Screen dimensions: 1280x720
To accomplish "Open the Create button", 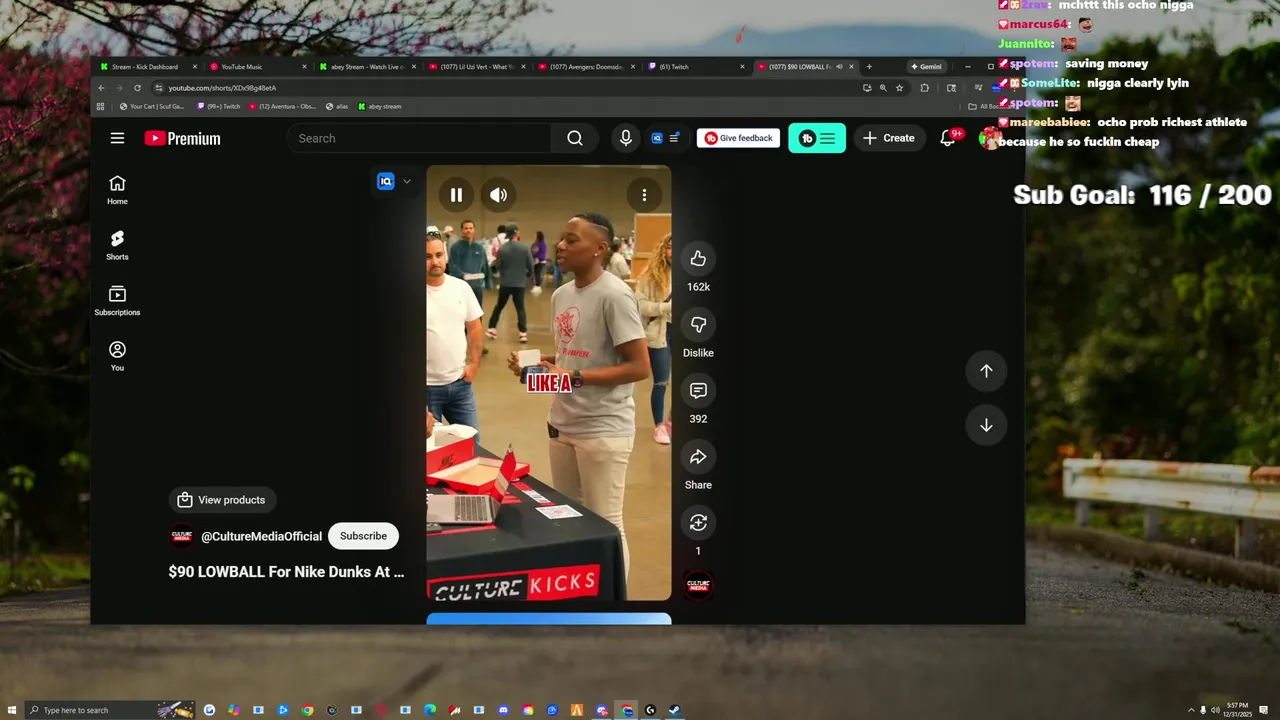I will (889, 138).
